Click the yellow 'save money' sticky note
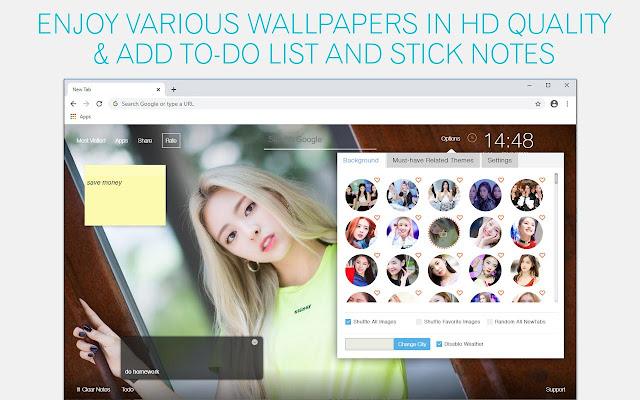Viewport: 640px width, 400px height. tap(125, 195)
